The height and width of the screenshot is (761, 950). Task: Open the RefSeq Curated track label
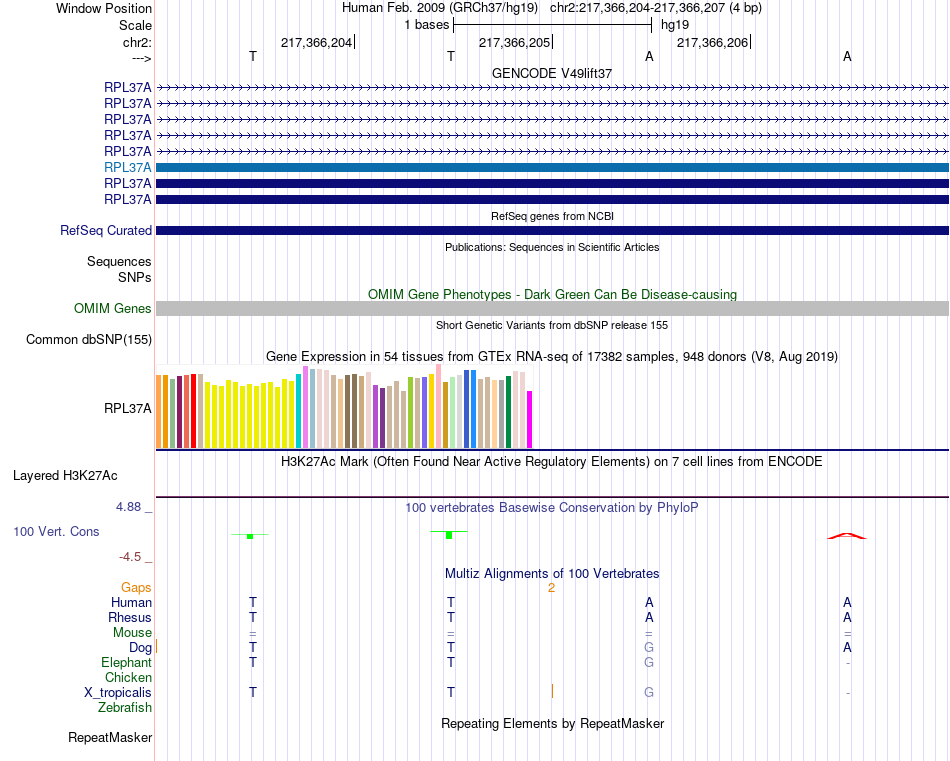coord(106,230)
